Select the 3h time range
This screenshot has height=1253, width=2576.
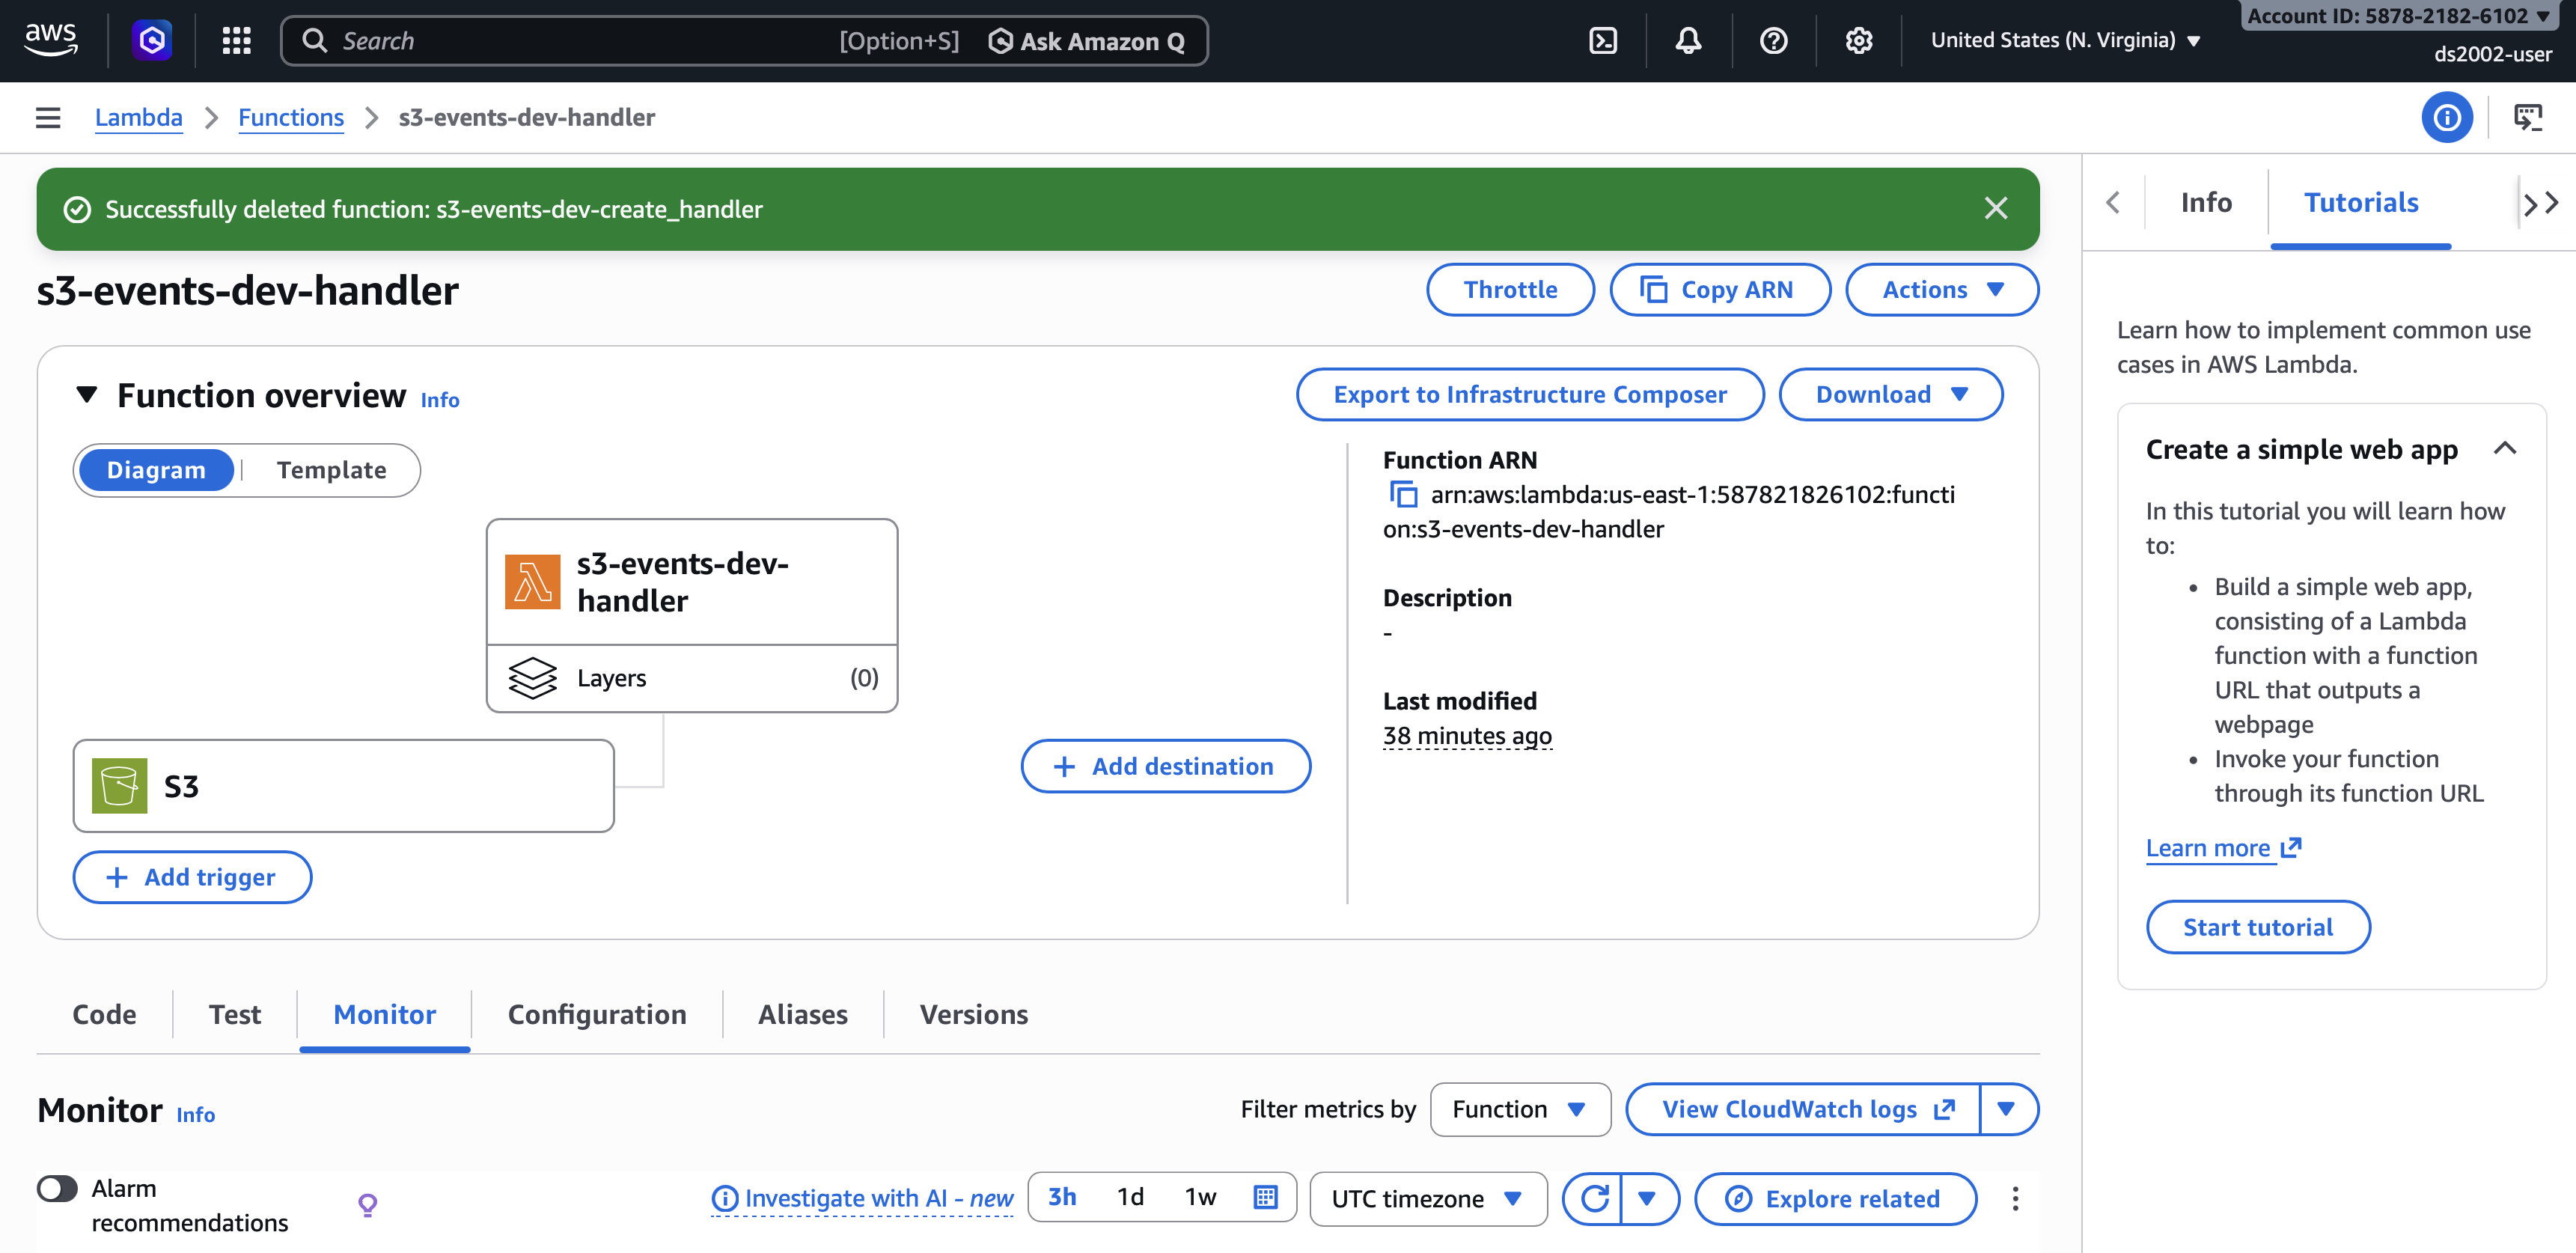pyautogui.click(x=1062, y=1197)
